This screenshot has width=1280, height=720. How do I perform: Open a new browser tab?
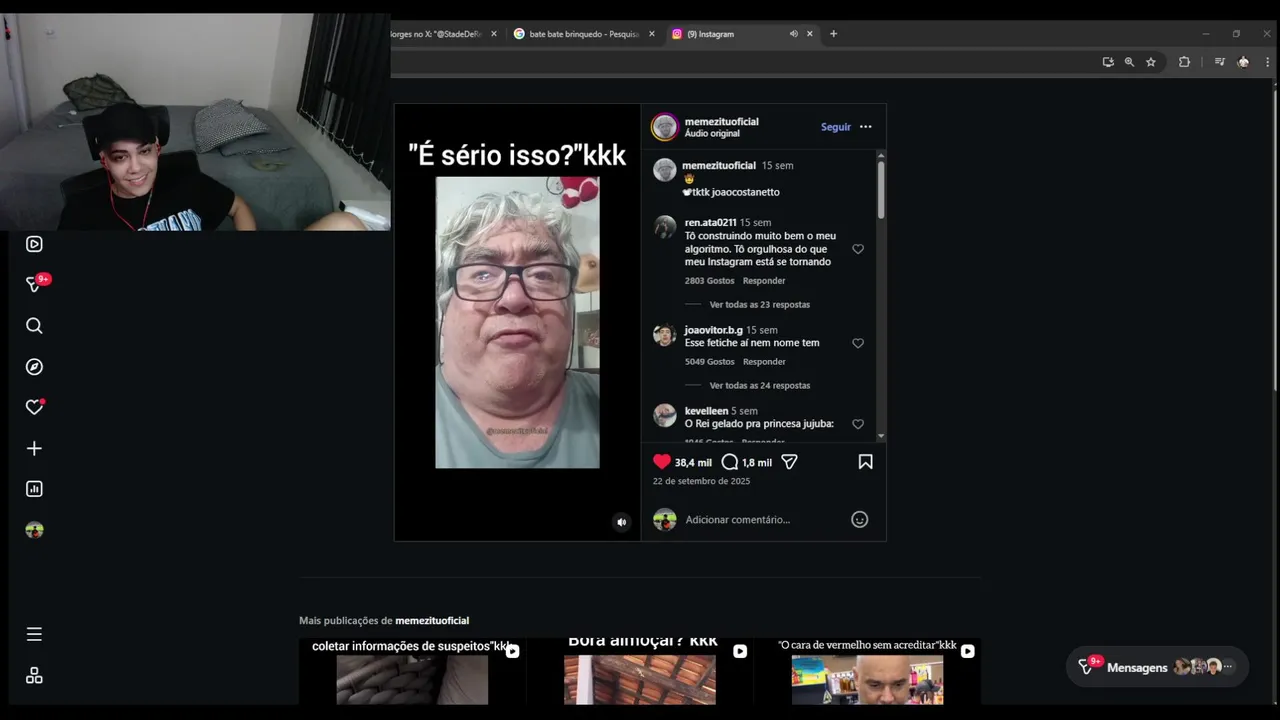coord(833,34)
